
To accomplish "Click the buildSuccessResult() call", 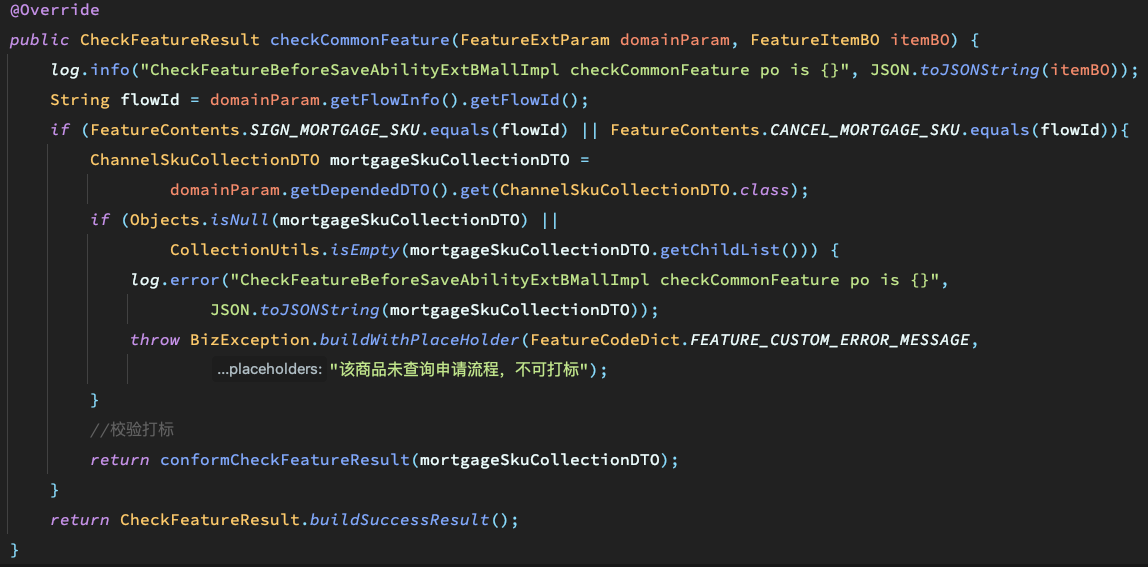I will click(x=409, y=520).
